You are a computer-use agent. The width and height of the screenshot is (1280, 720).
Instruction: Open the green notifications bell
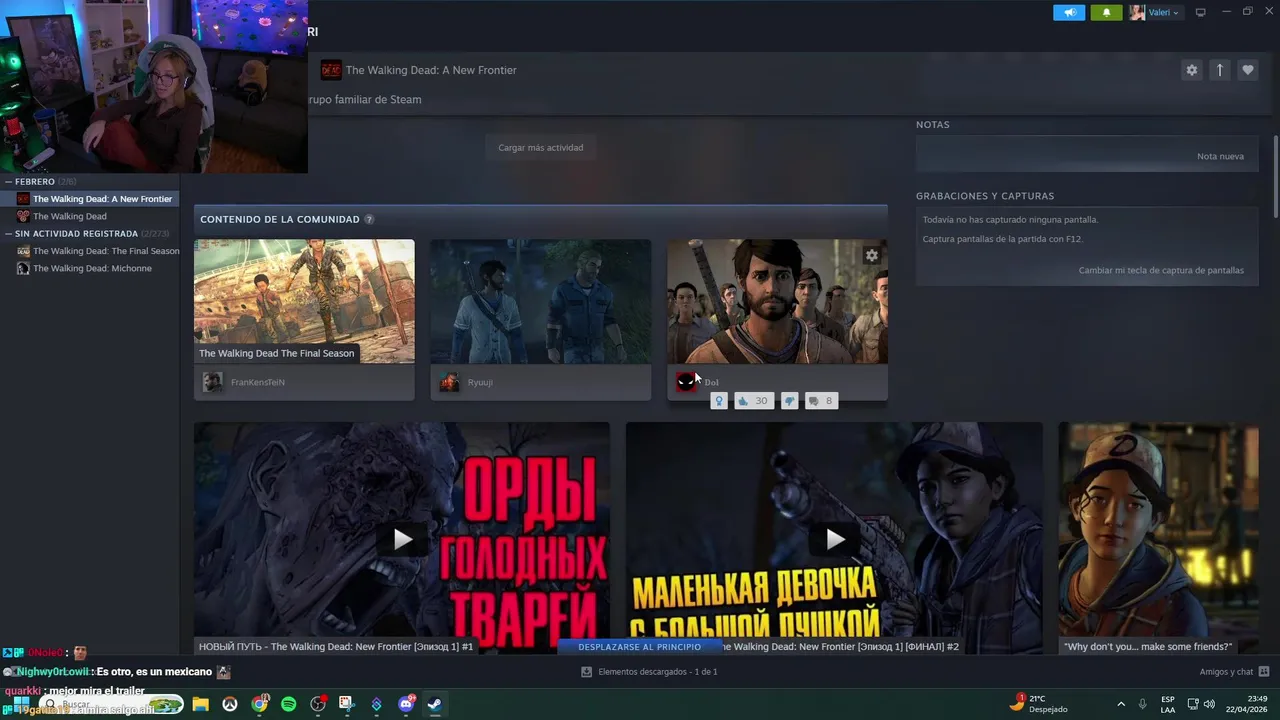tap(1106, 12)
